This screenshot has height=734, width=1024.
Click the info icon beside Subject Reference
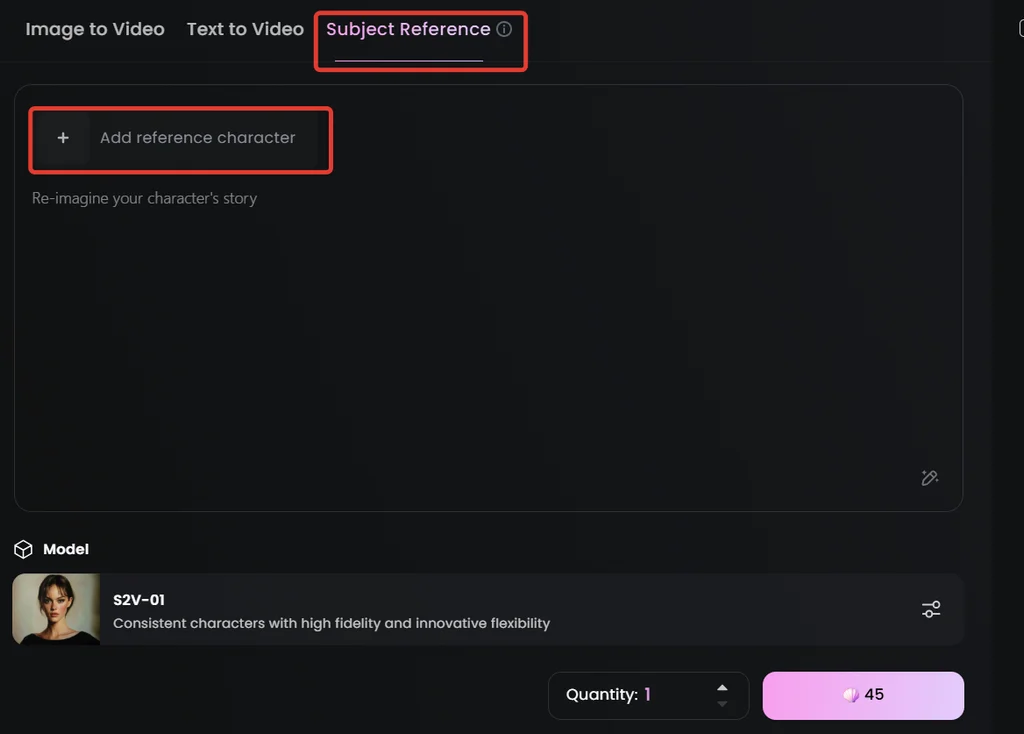(504, 29)
